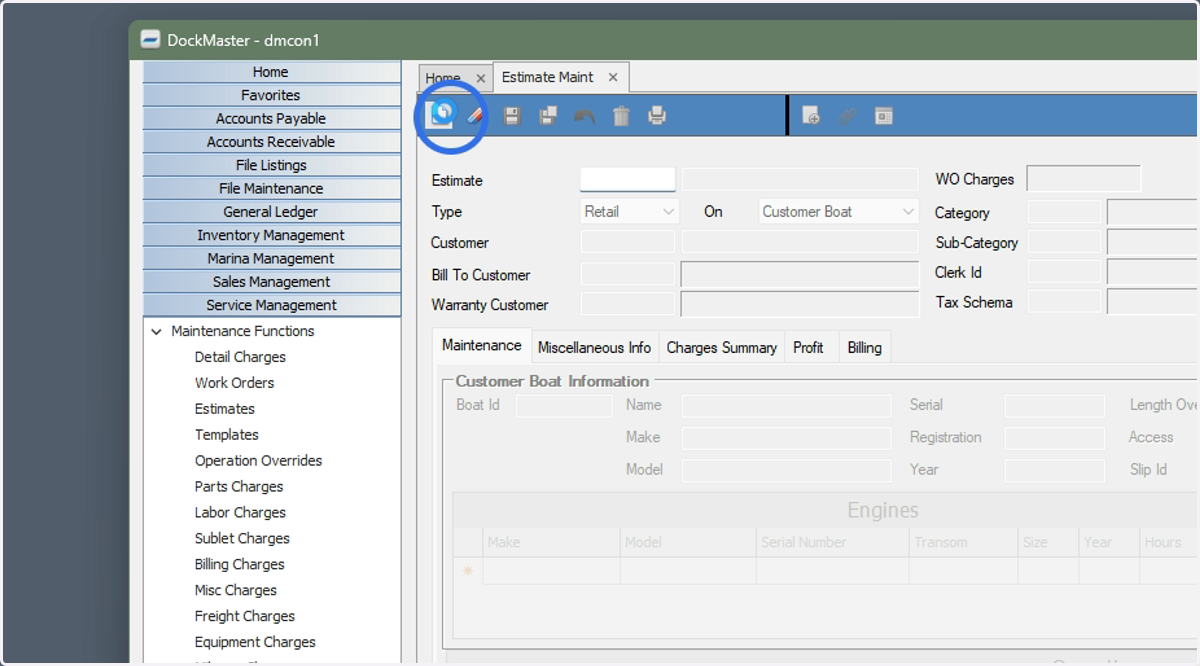1200x666 pixels.
Task: Collapse the Maintenance Functions tree node
Action: [x=156, y=331]
